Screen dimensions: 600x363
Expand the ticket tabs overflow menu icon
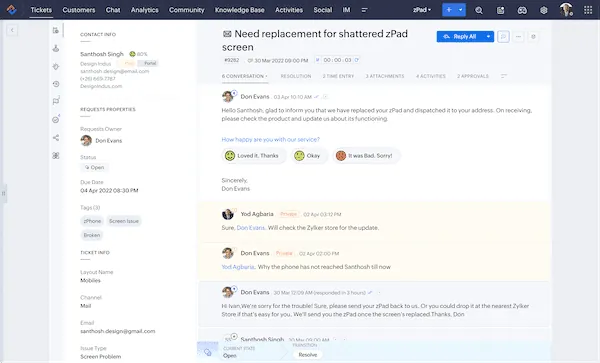pos(504,76)
